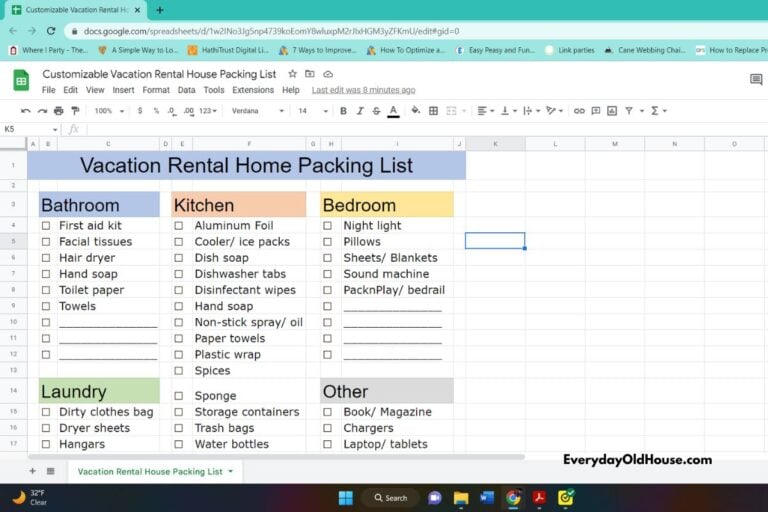Format as percent icon
The height and width of the screenshot is (512, 768).
coord(156,111)
